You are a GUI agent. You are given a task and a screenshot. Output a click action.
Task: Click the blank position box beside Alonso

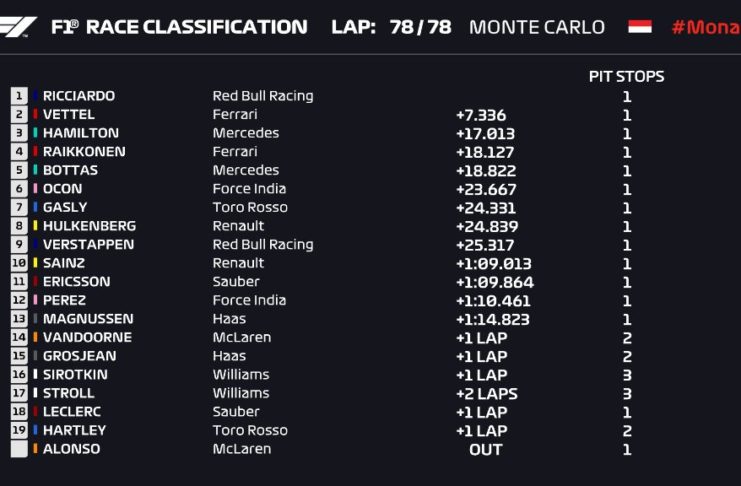point(19,449)
